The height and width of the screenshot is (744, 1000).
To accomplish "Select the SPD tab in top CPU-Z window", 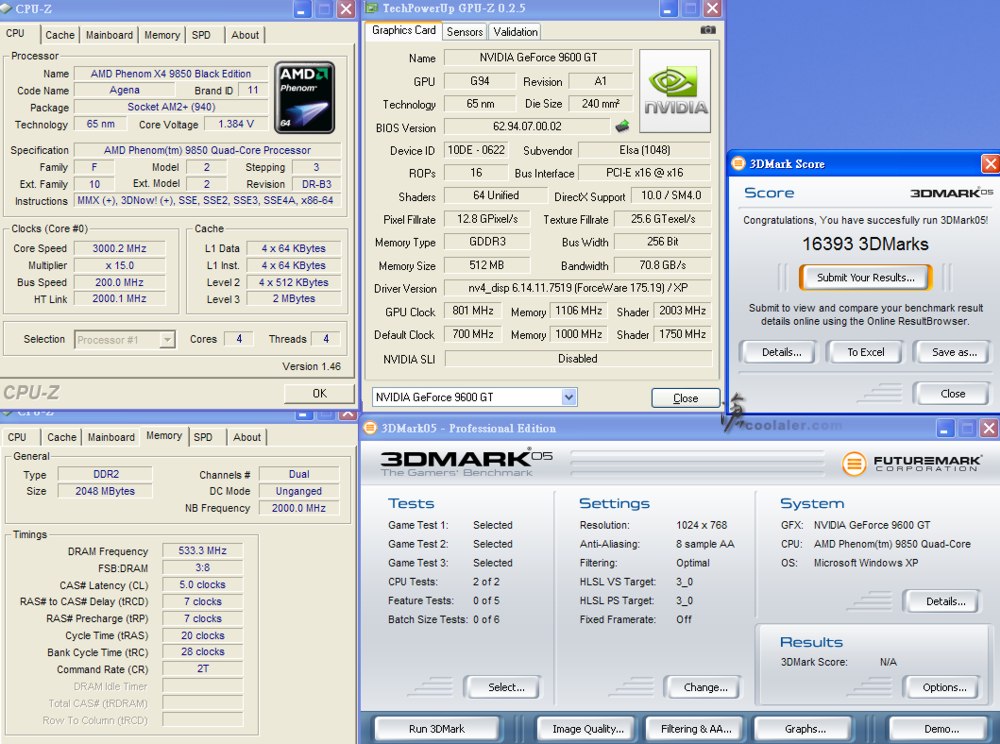I will tap(202, 35).
